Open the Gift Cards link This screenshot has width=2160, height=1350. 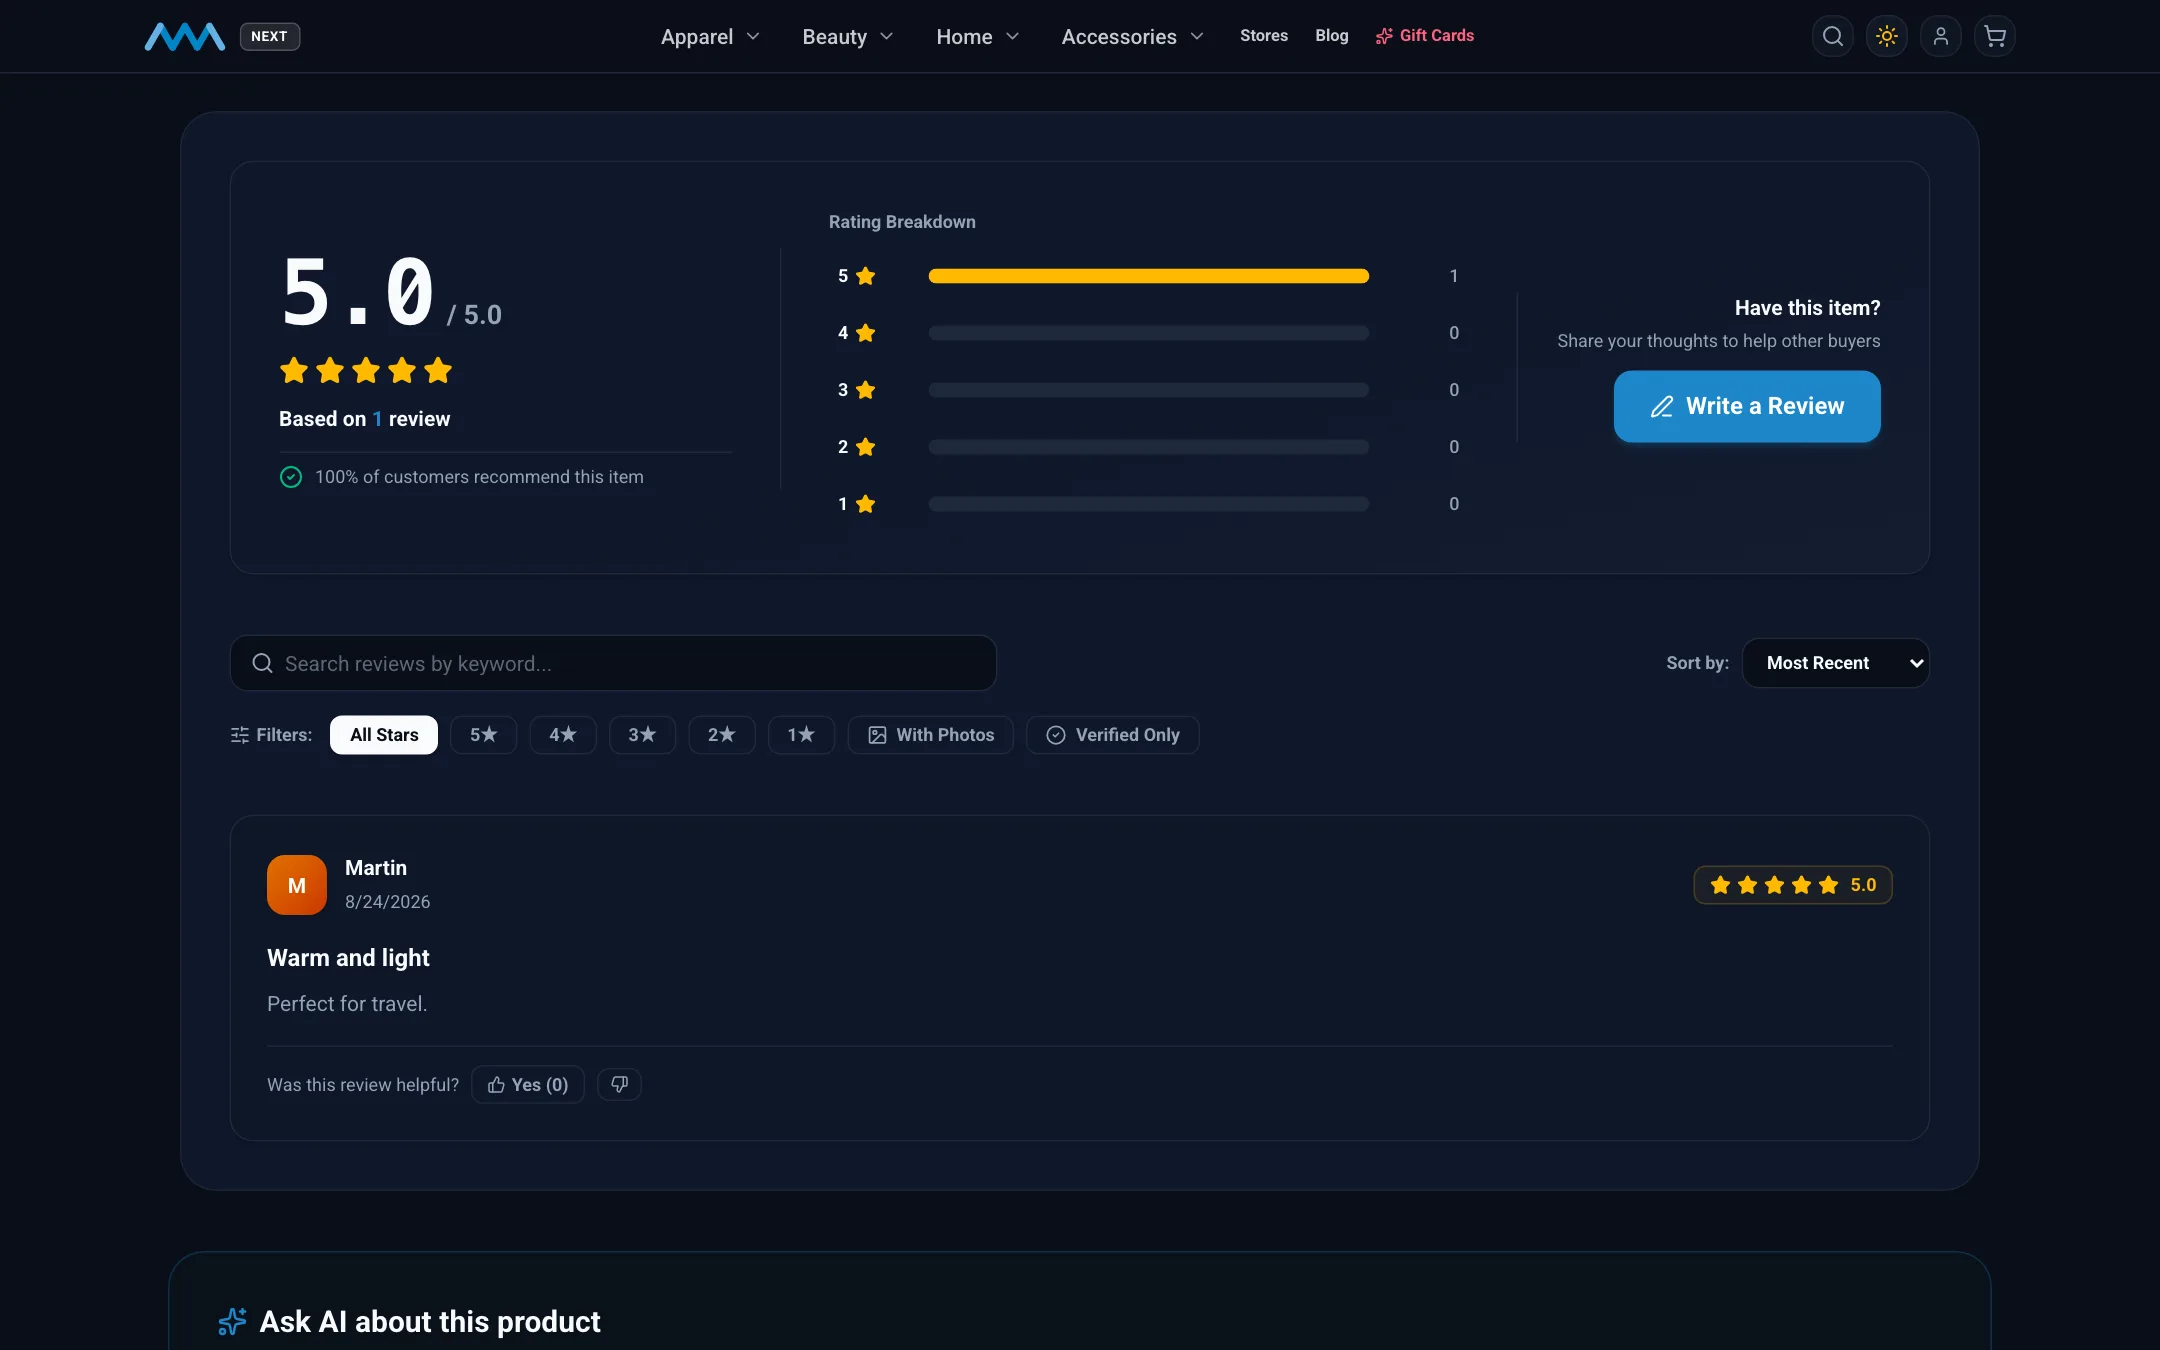(1425, 36)
